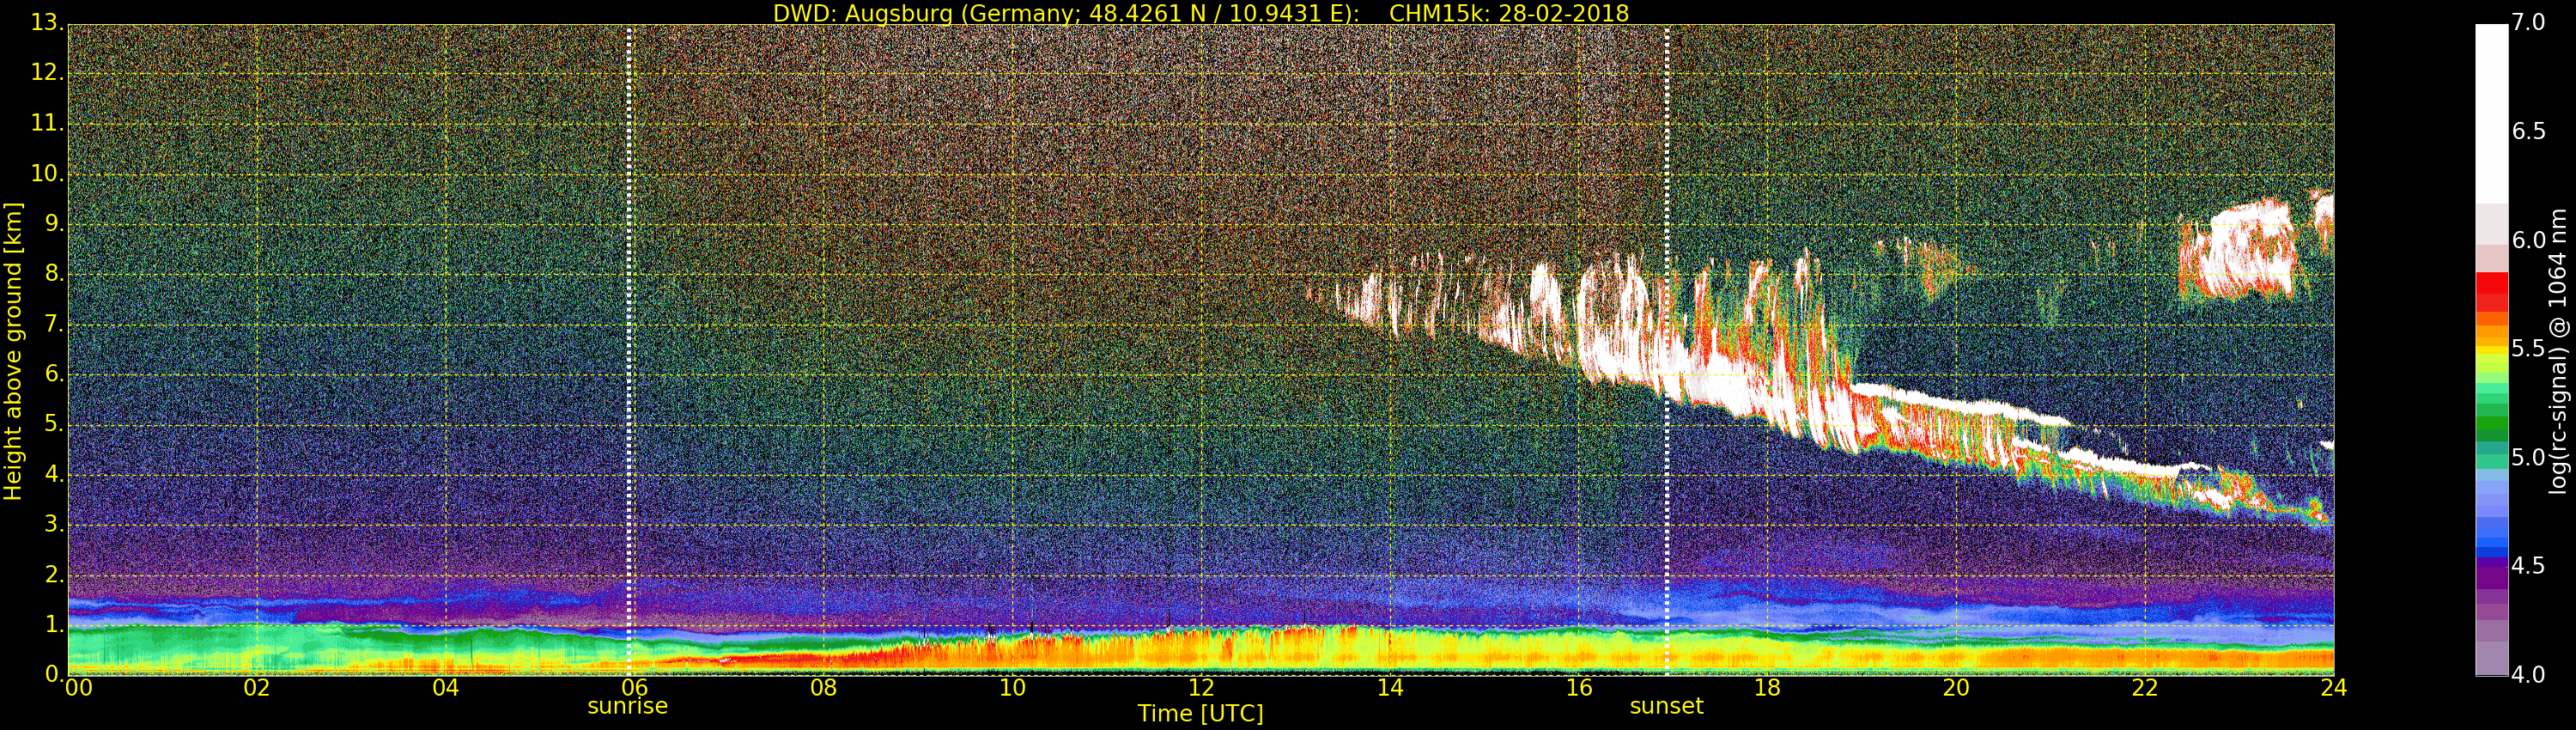
Task: Click the time-axis tick label 06
Action: pos(635,688)
